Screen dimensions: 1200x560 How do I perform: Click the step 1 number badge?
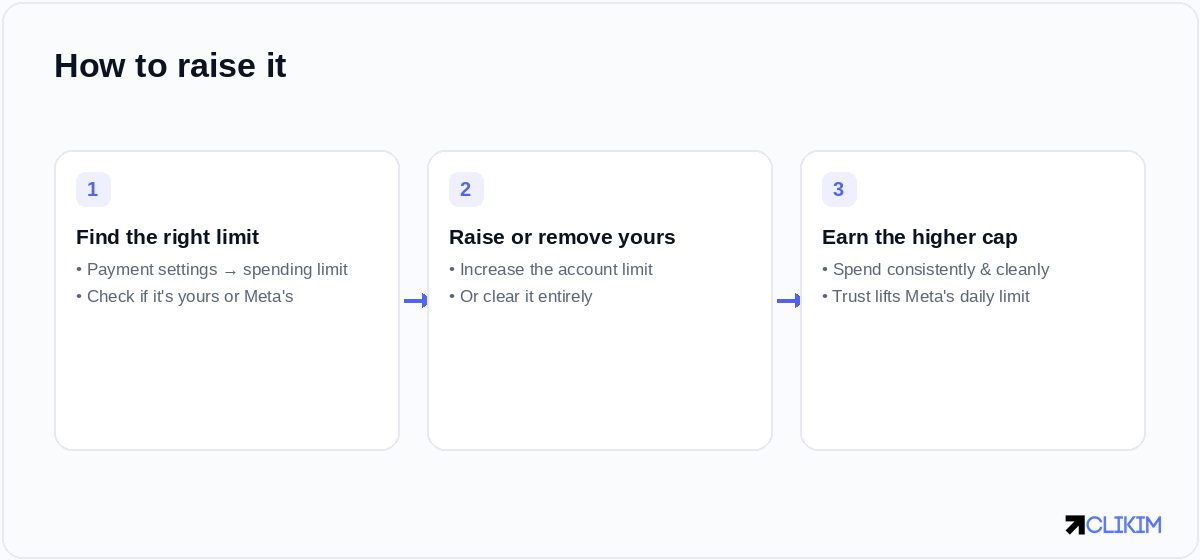click(x=93, y=189)
